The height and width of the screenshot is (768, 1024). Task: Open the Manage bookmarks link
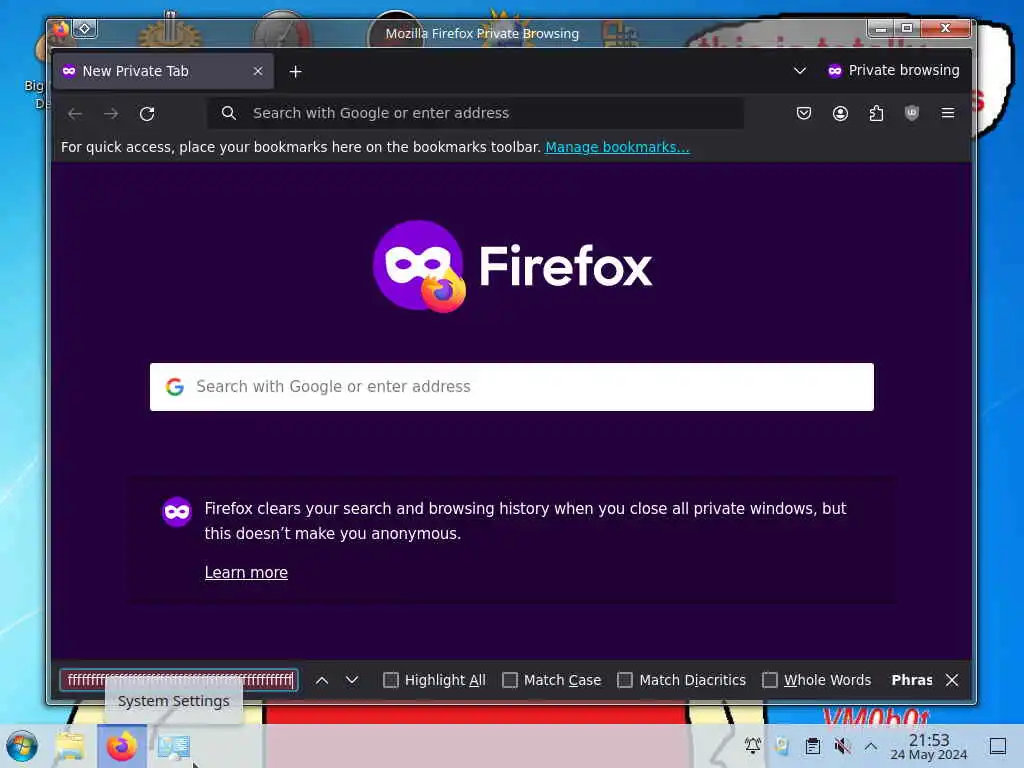617,147
